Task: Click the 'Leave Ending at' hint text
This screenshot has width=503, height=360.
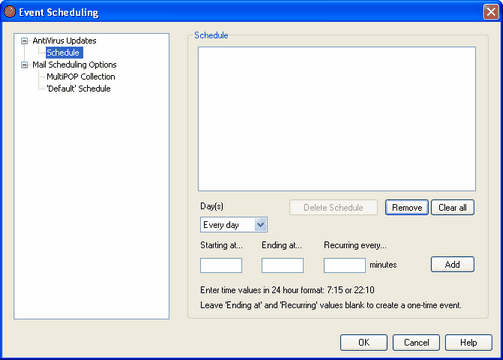Action: (331, 305)
